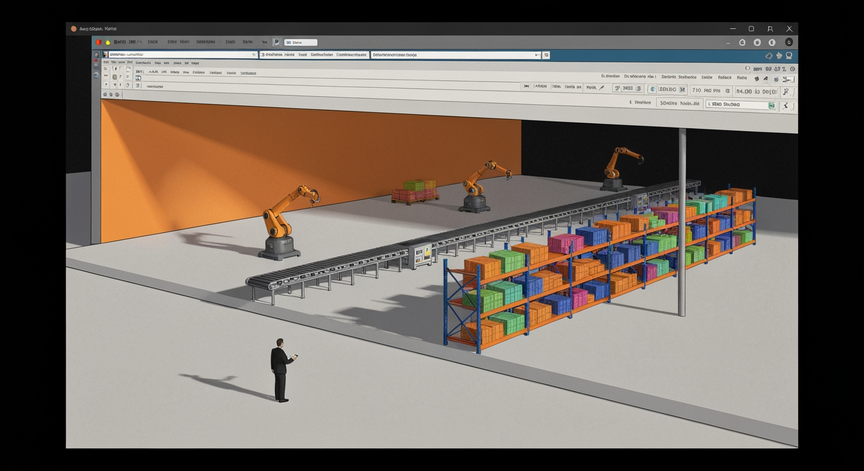This screenshot has height=471, width=864.
Task: Click the yellow circle icon beside the red one
Action: click(x=107, y=42)
